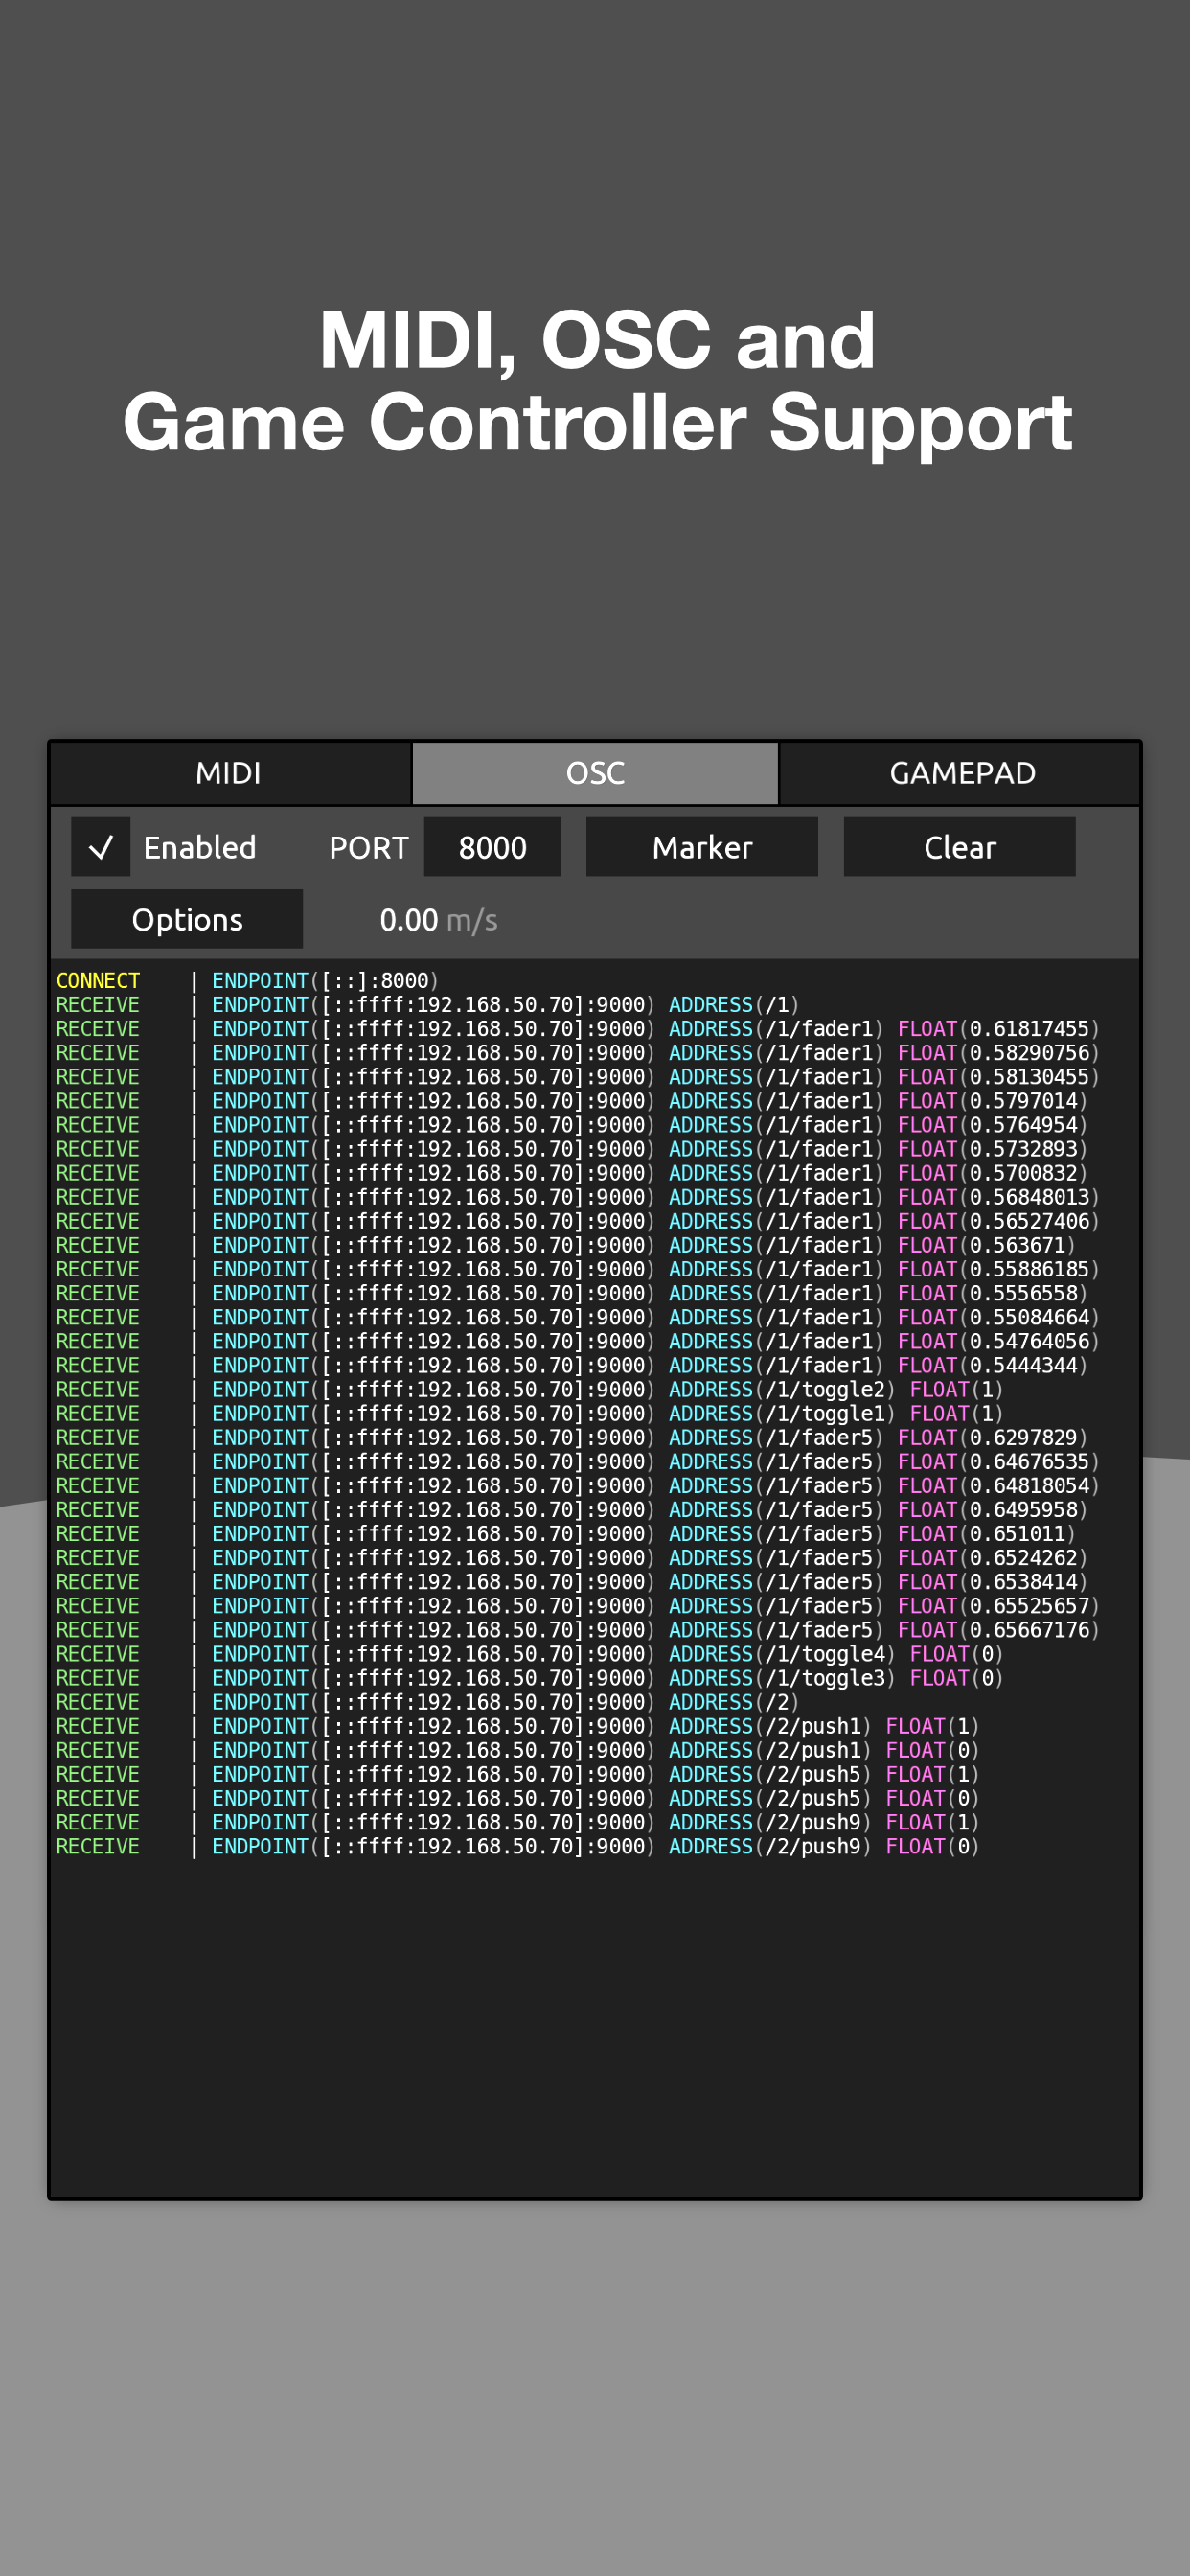This screenshot has height=2576, width=1190.
Task: Click FLOAT(0.61817455) value
Action: (x=998, y=1029)
